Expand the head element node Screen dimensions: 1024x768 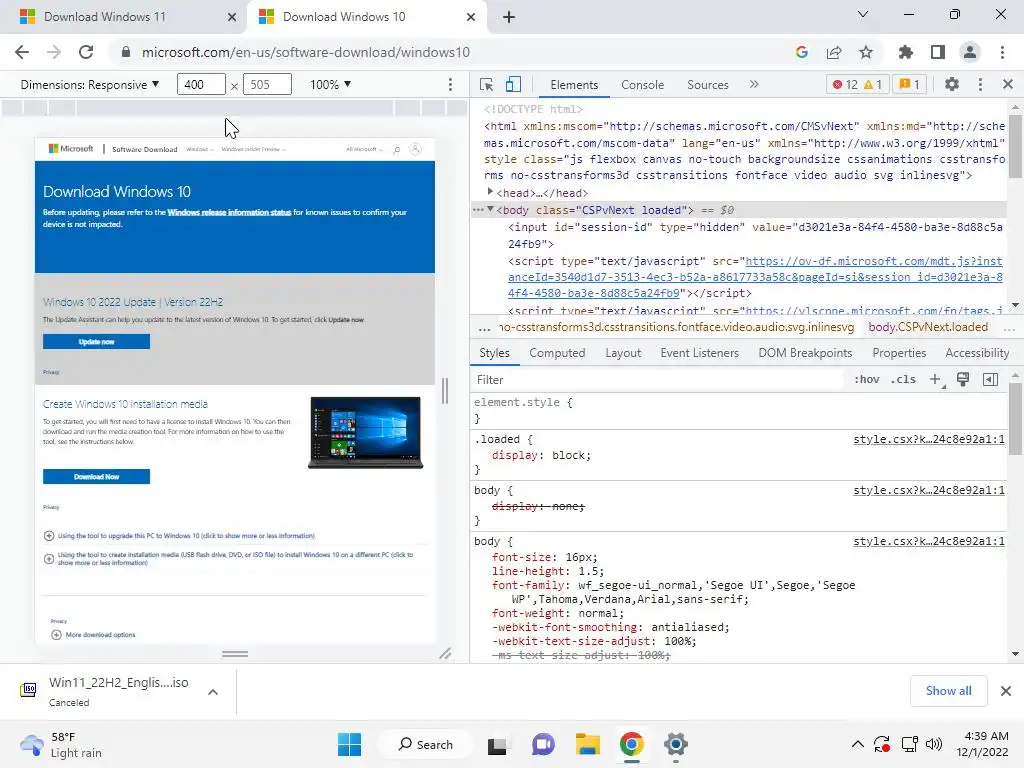(490, 192)
